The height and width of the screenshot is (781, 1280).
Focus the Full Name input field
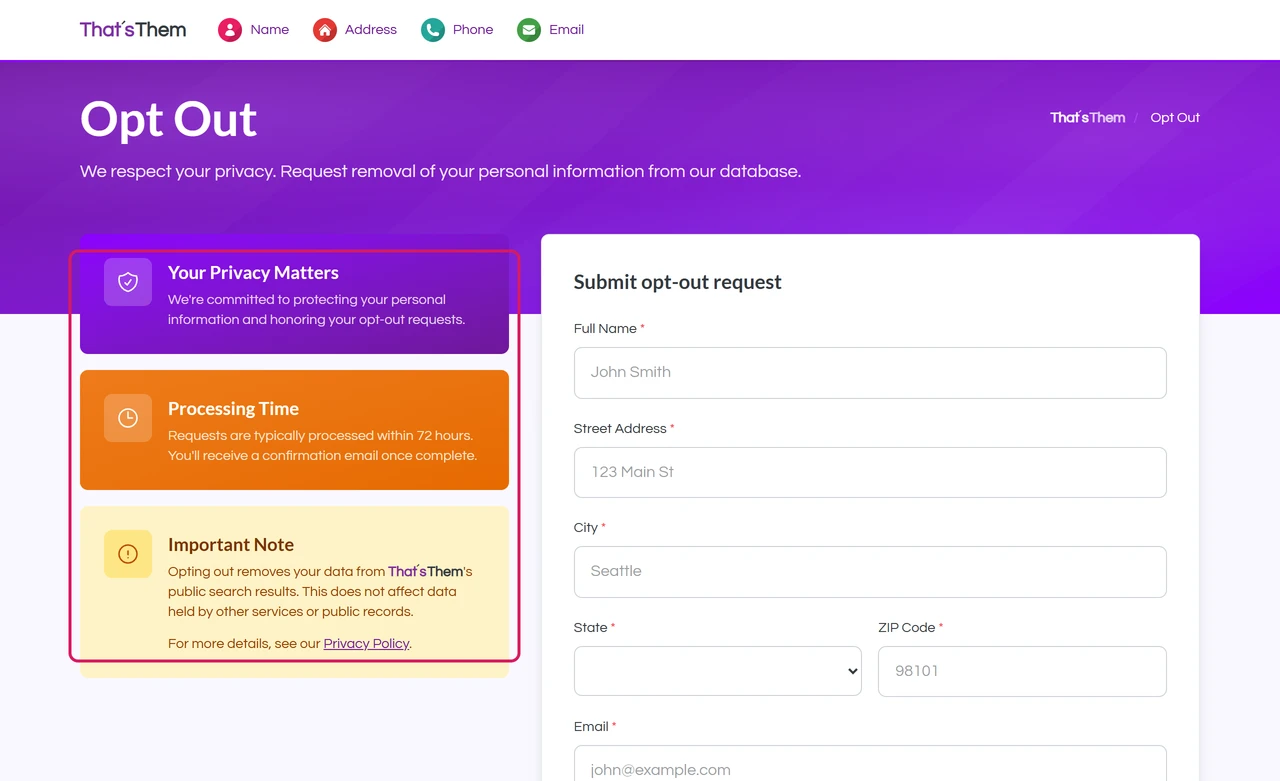[x=870, y=373]
